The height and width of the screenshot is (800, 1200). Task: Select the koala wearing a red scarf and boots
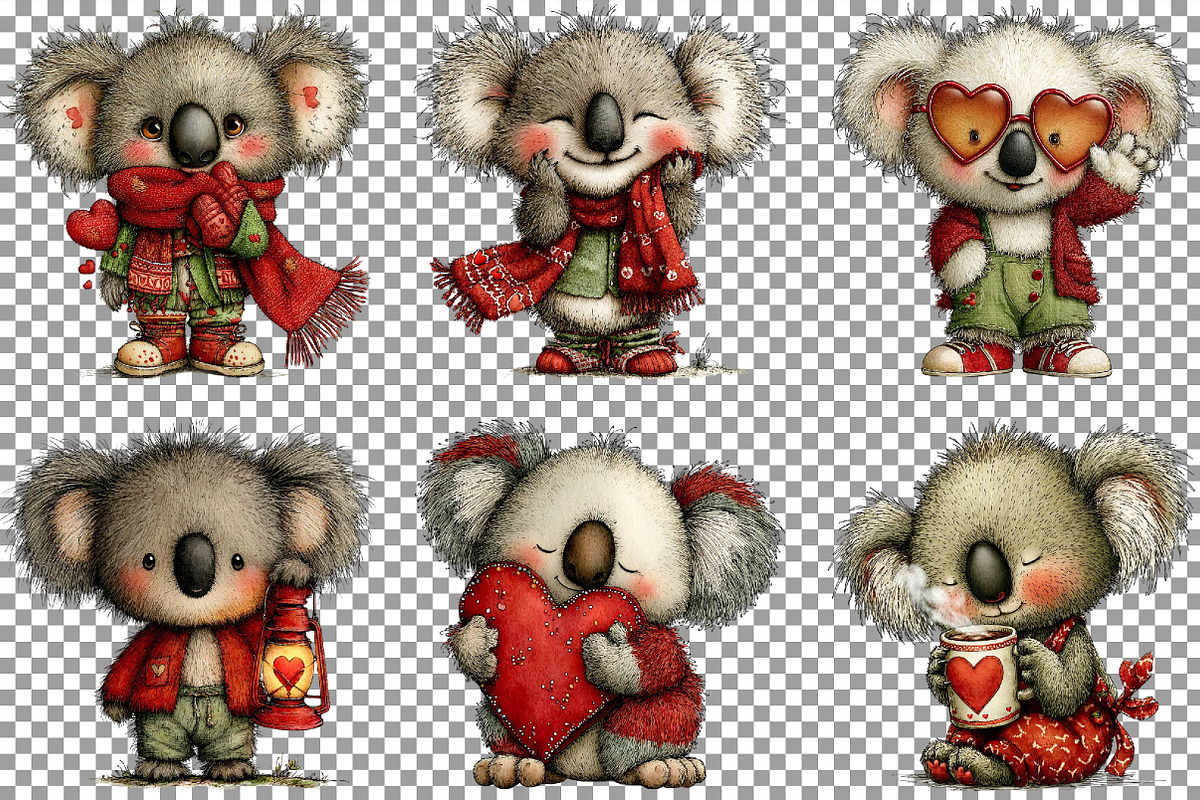point(190,195)
